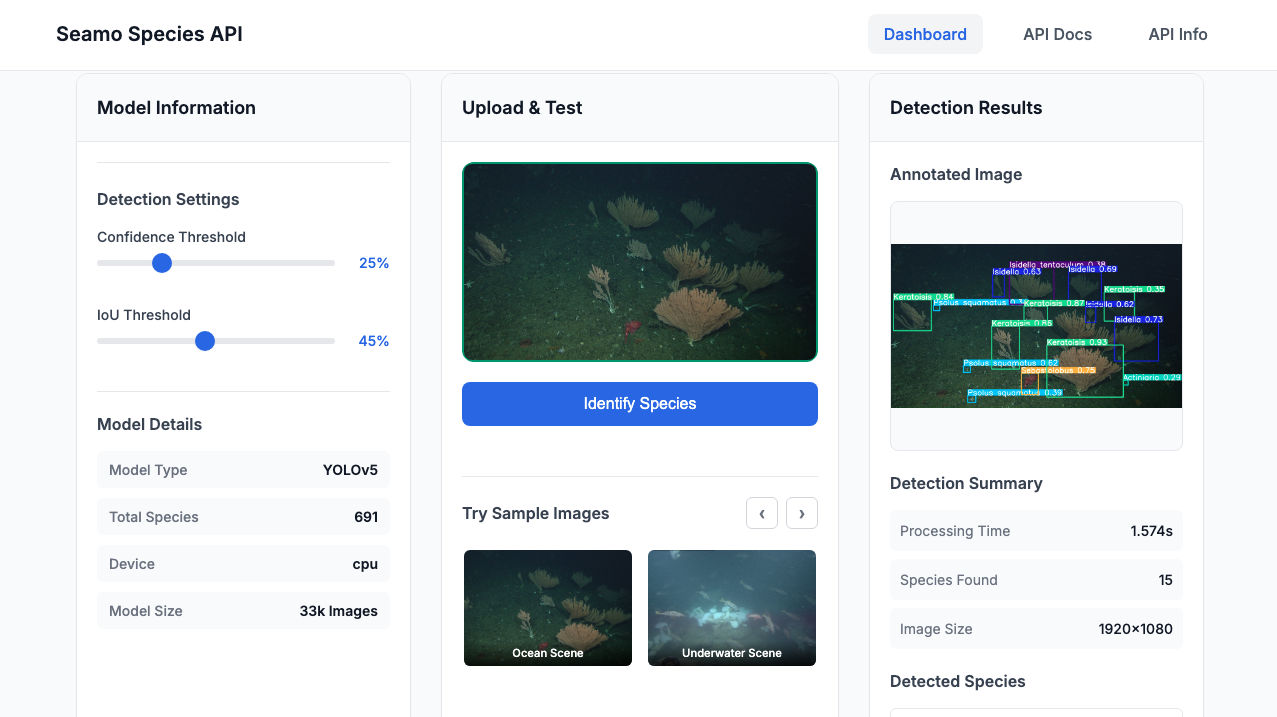This screenshot has width=1277, height=717.
Task: Select the Underwater Scene sample image
Action: pos(732,607)
